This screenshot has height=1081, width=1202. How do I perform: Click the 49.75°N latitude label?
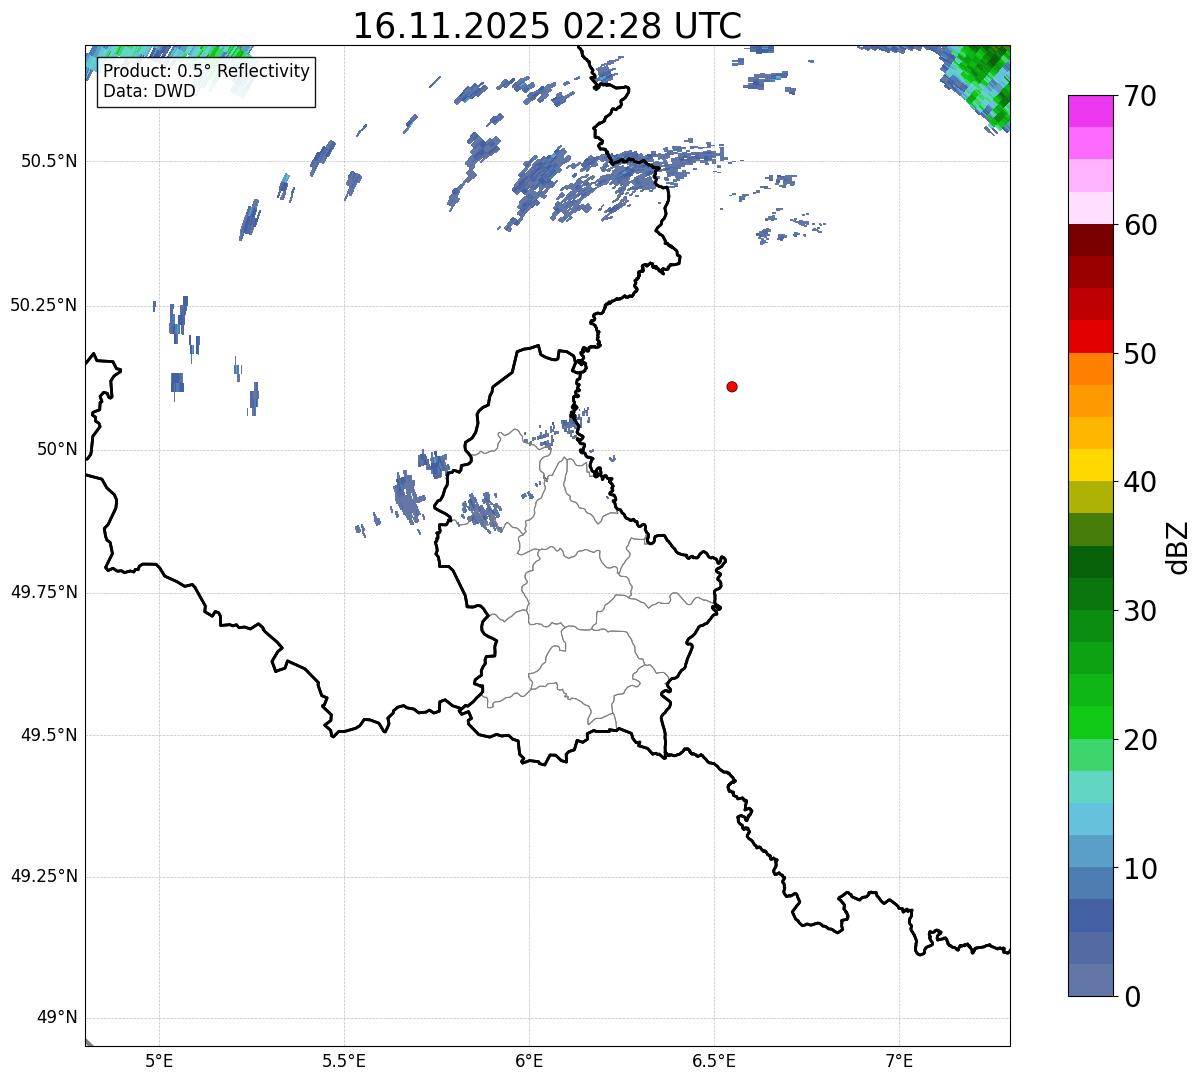click(44, 592)
